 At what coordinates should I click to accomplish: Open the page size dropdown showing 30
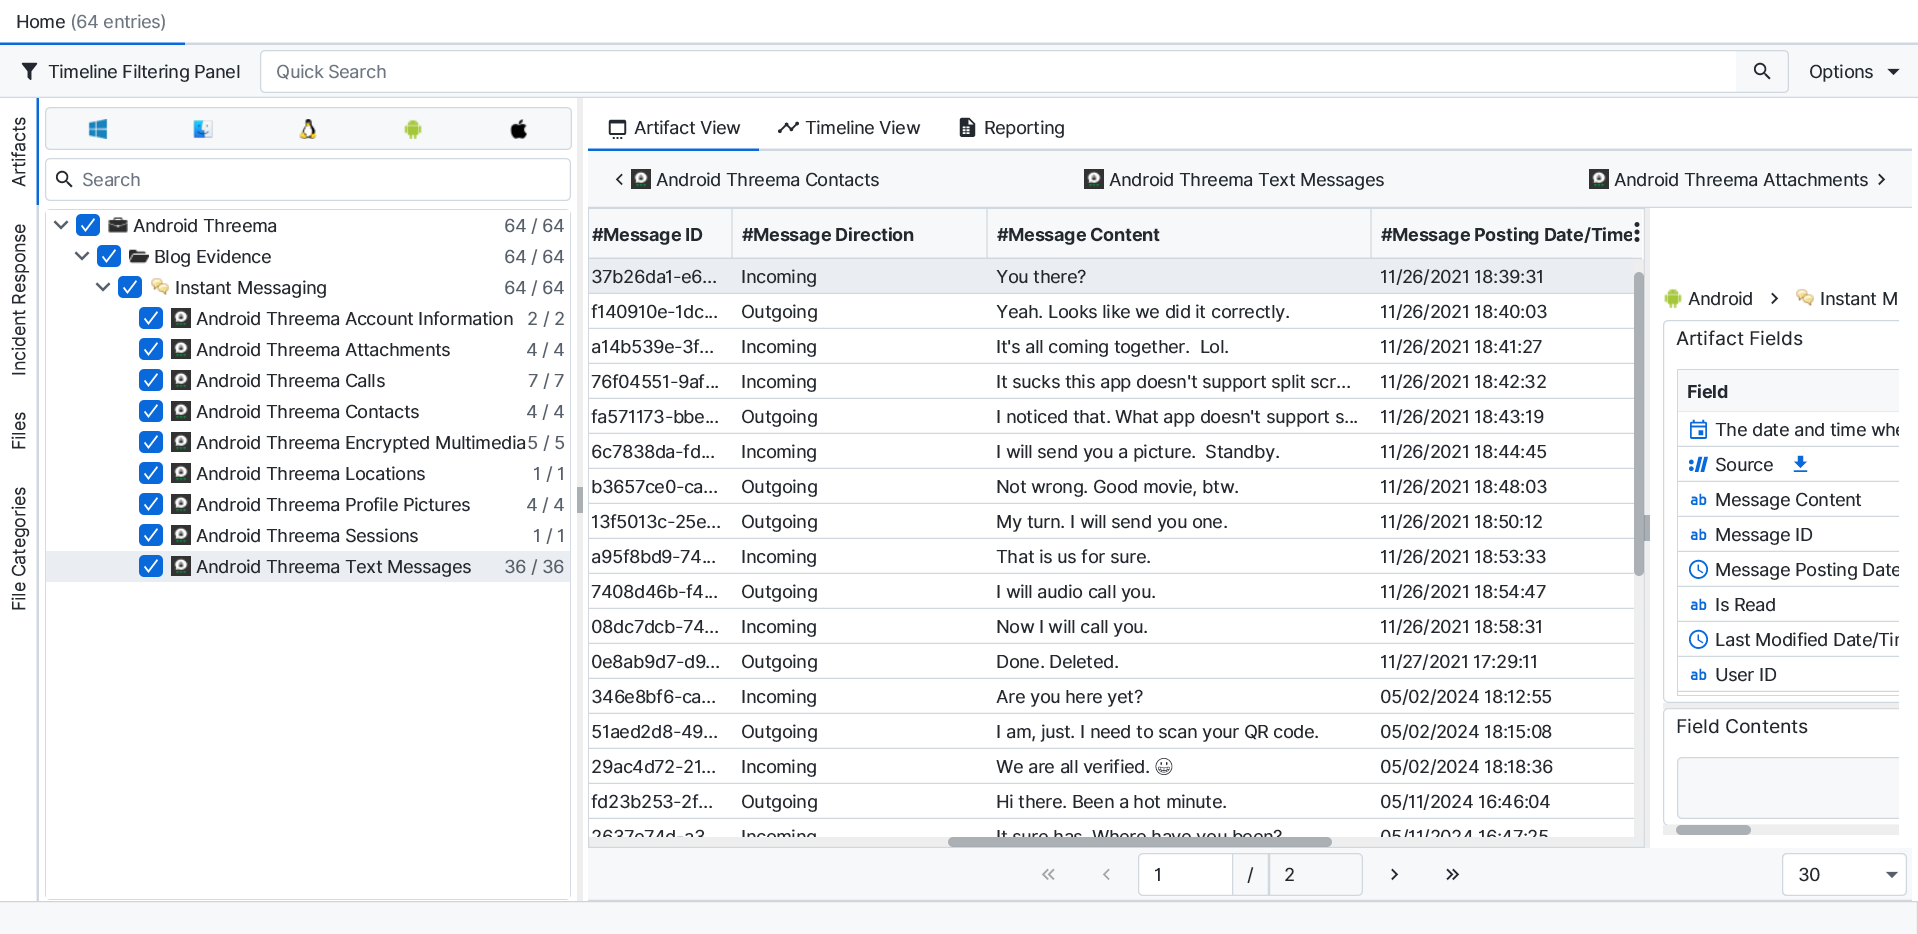pyautogui.click(x=1843, y=875)
